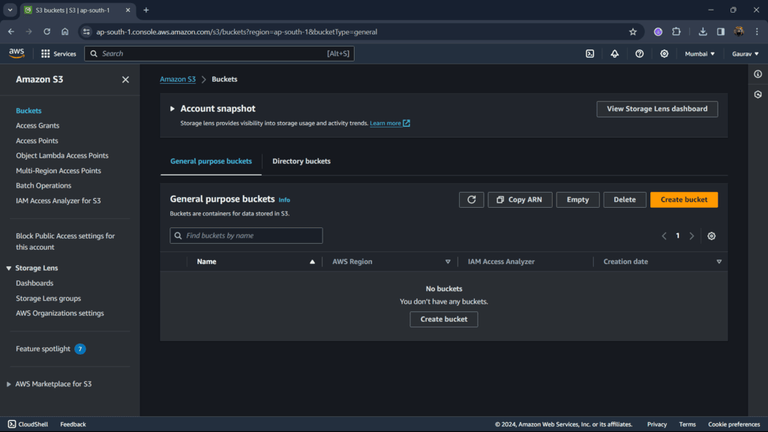
Task: Open console settings gear in top bar
Action: (664, 54)
